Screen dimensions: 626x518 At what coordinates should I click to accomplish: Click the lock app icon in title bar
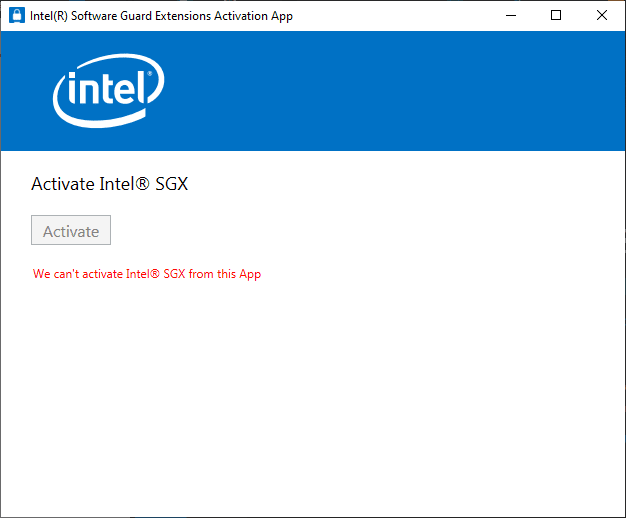point(17,16)
